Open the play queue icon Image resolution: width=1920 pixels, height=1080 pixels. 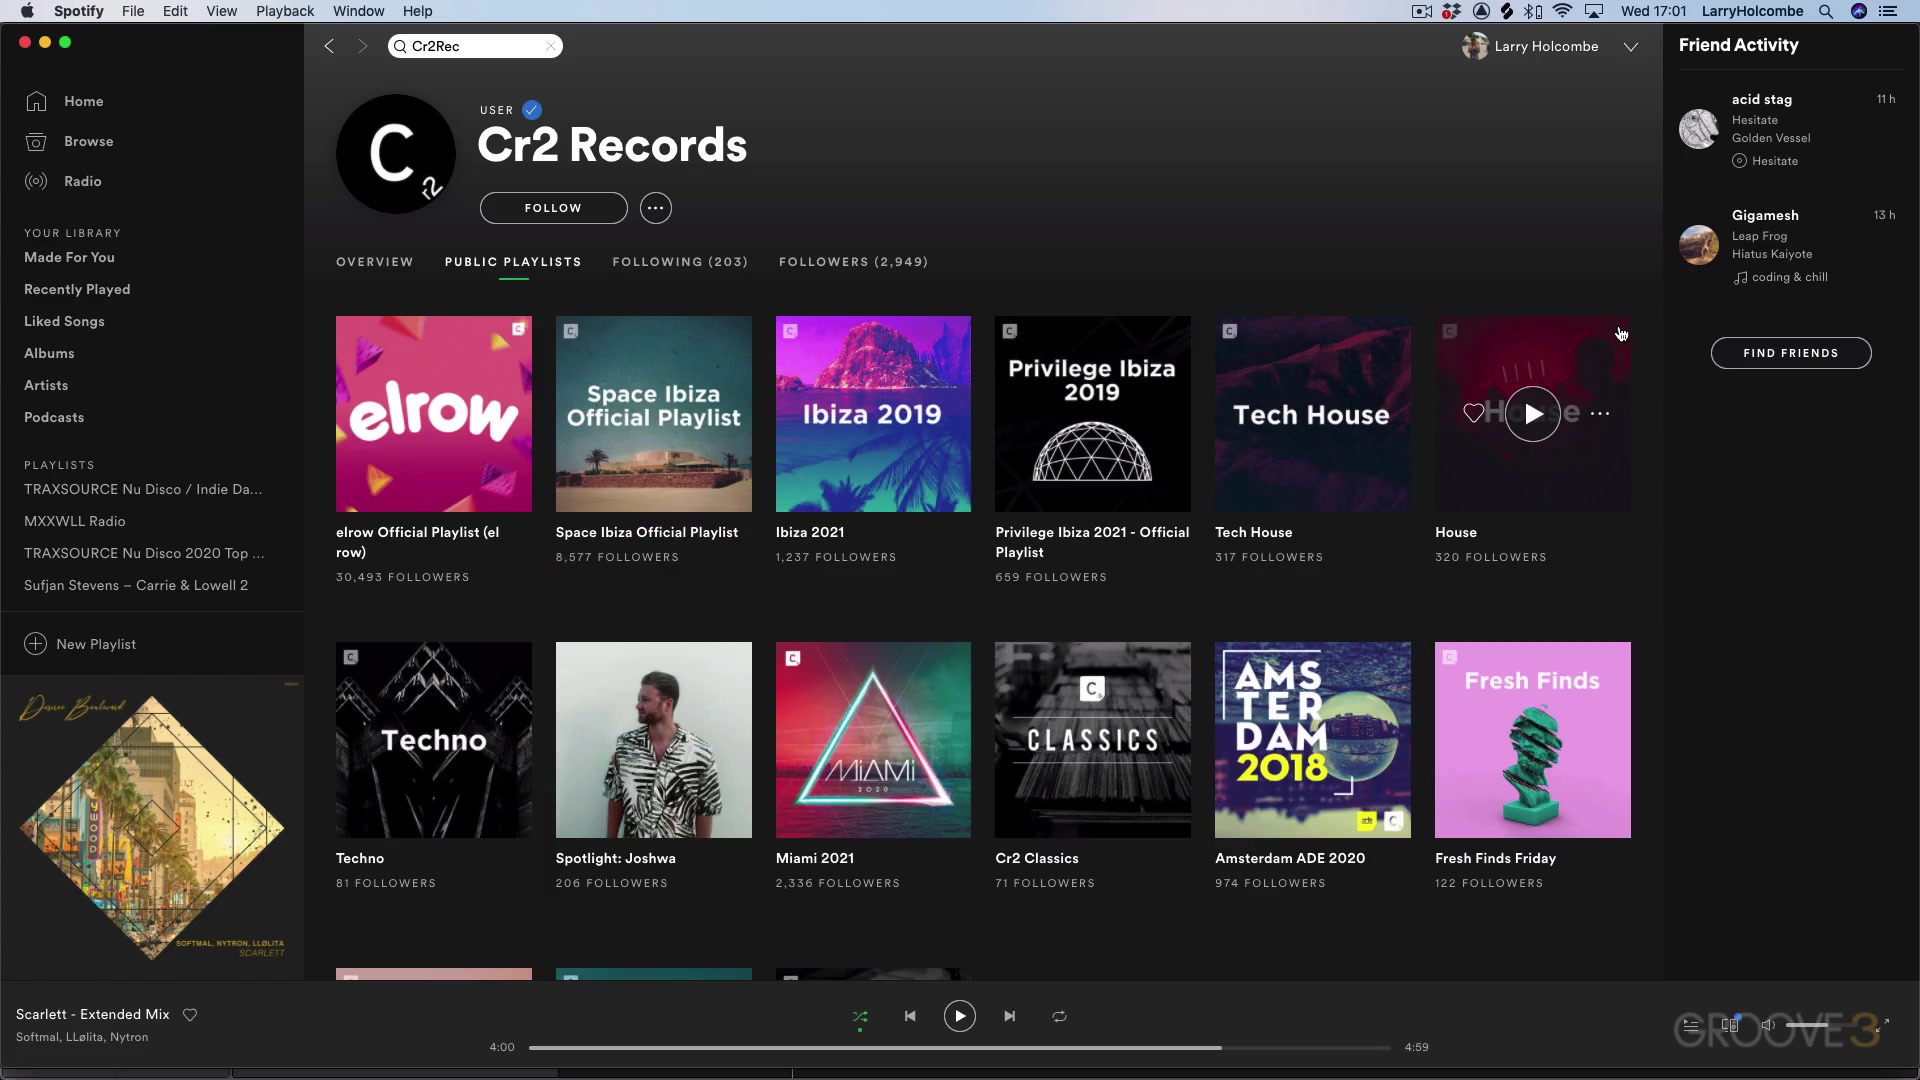coord(1690,1025)
